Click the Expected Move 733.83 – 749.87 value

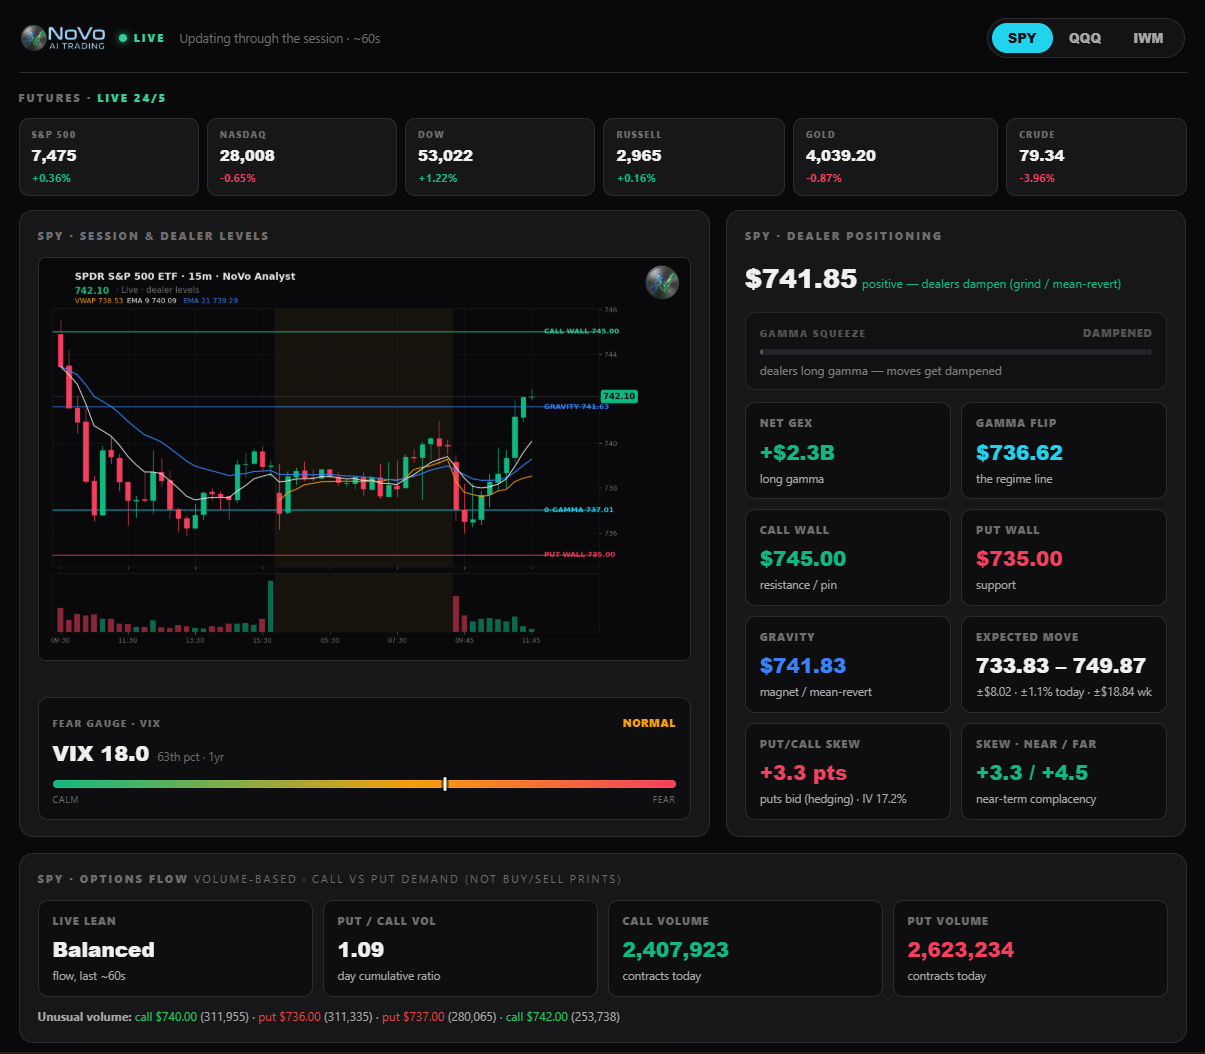[x=1061, y=666]
